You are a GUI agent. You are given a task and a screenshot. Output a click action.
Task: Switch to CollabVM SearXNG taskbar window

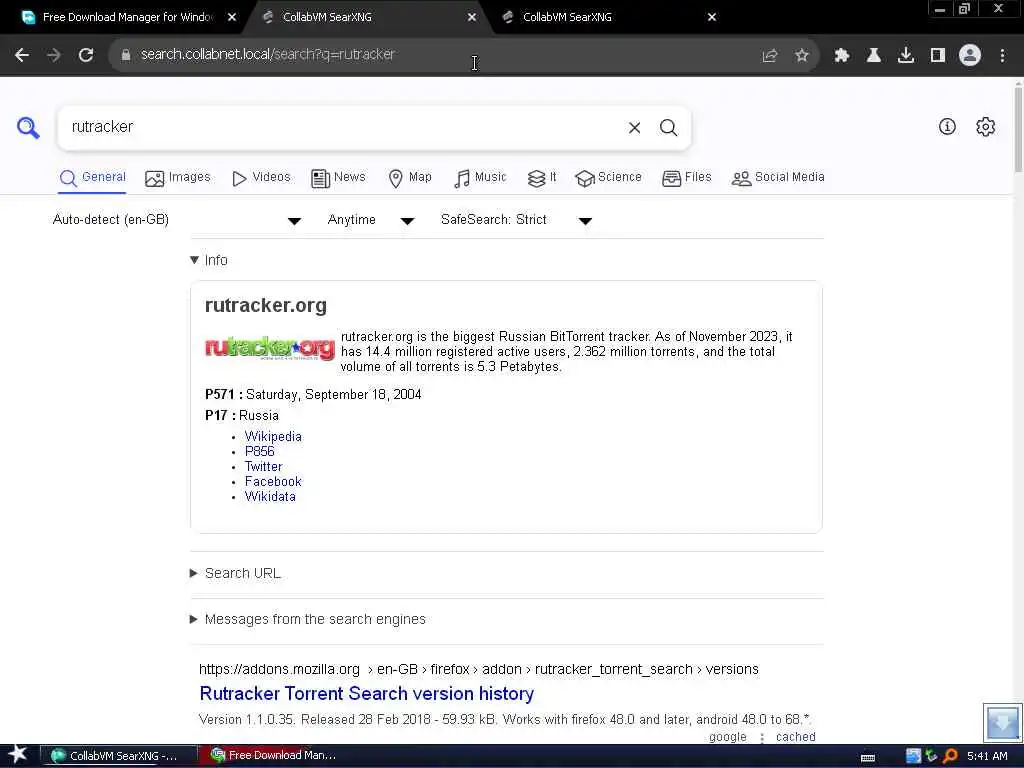(118, 756)
